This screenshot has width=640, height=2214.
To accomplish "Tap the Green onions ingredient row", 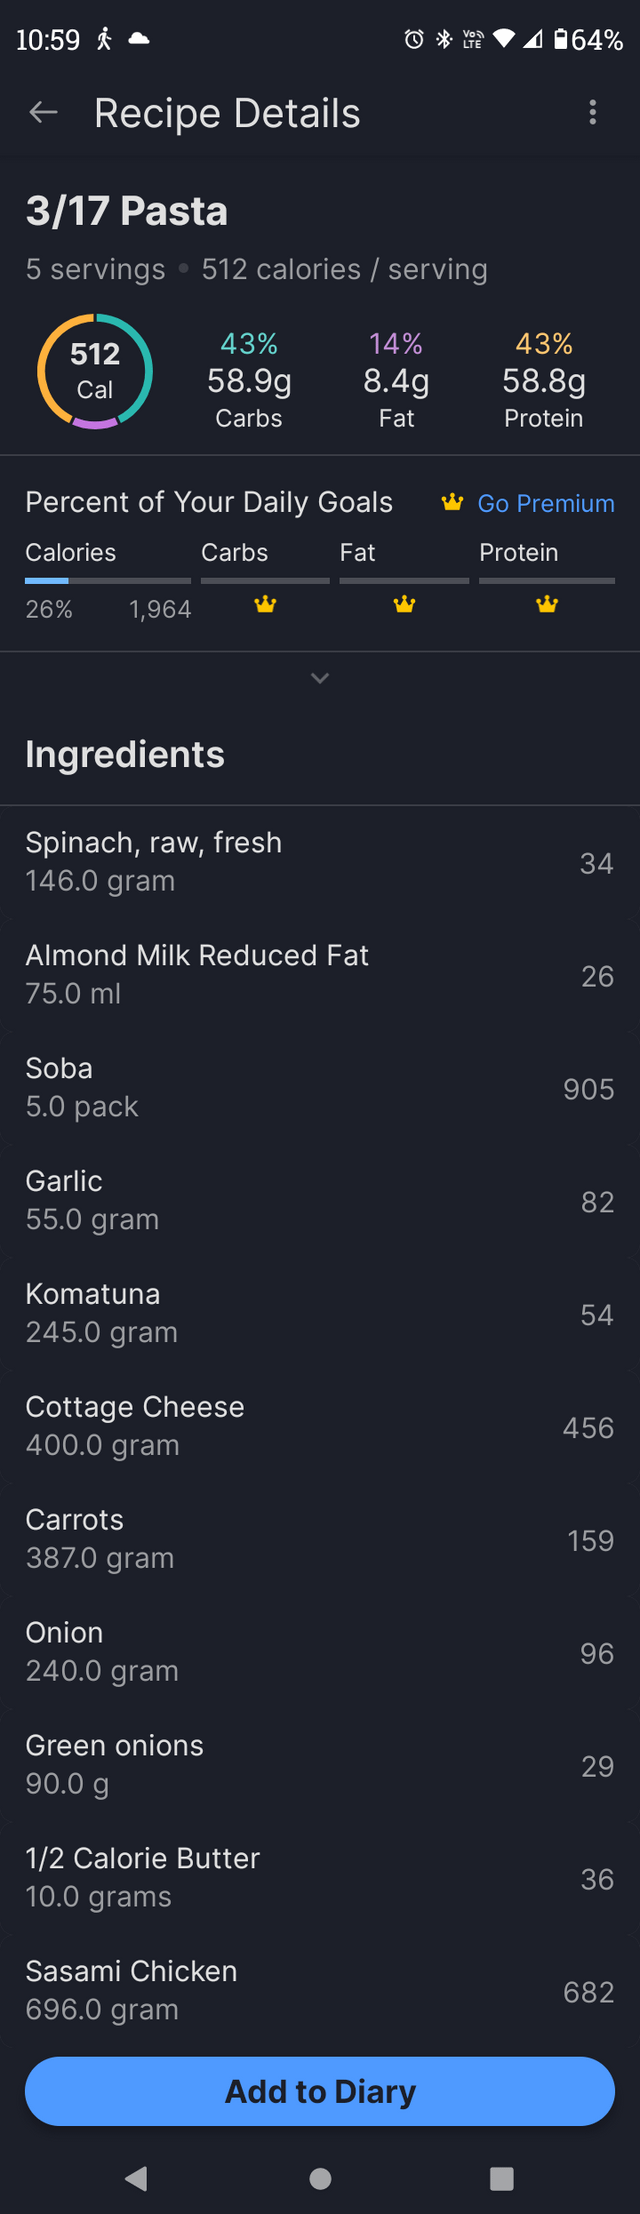I will pos(320,1766).
